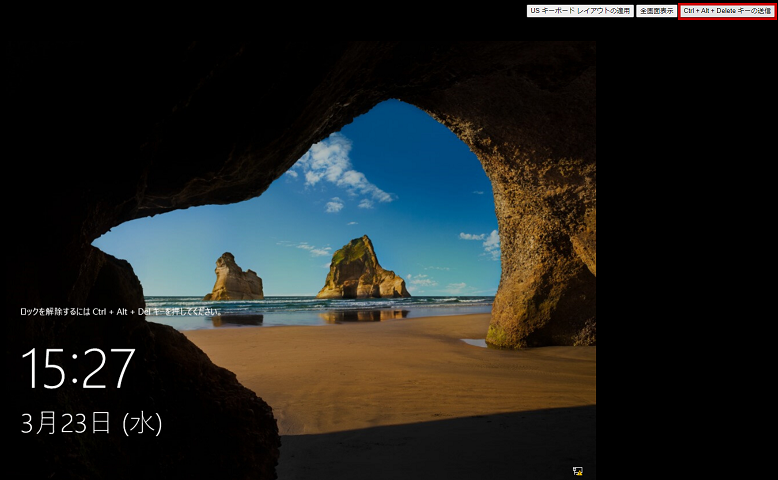Click the 15:27 lock screen clock
Viewport: 778px width, 480px height.
tap(78, 369)
